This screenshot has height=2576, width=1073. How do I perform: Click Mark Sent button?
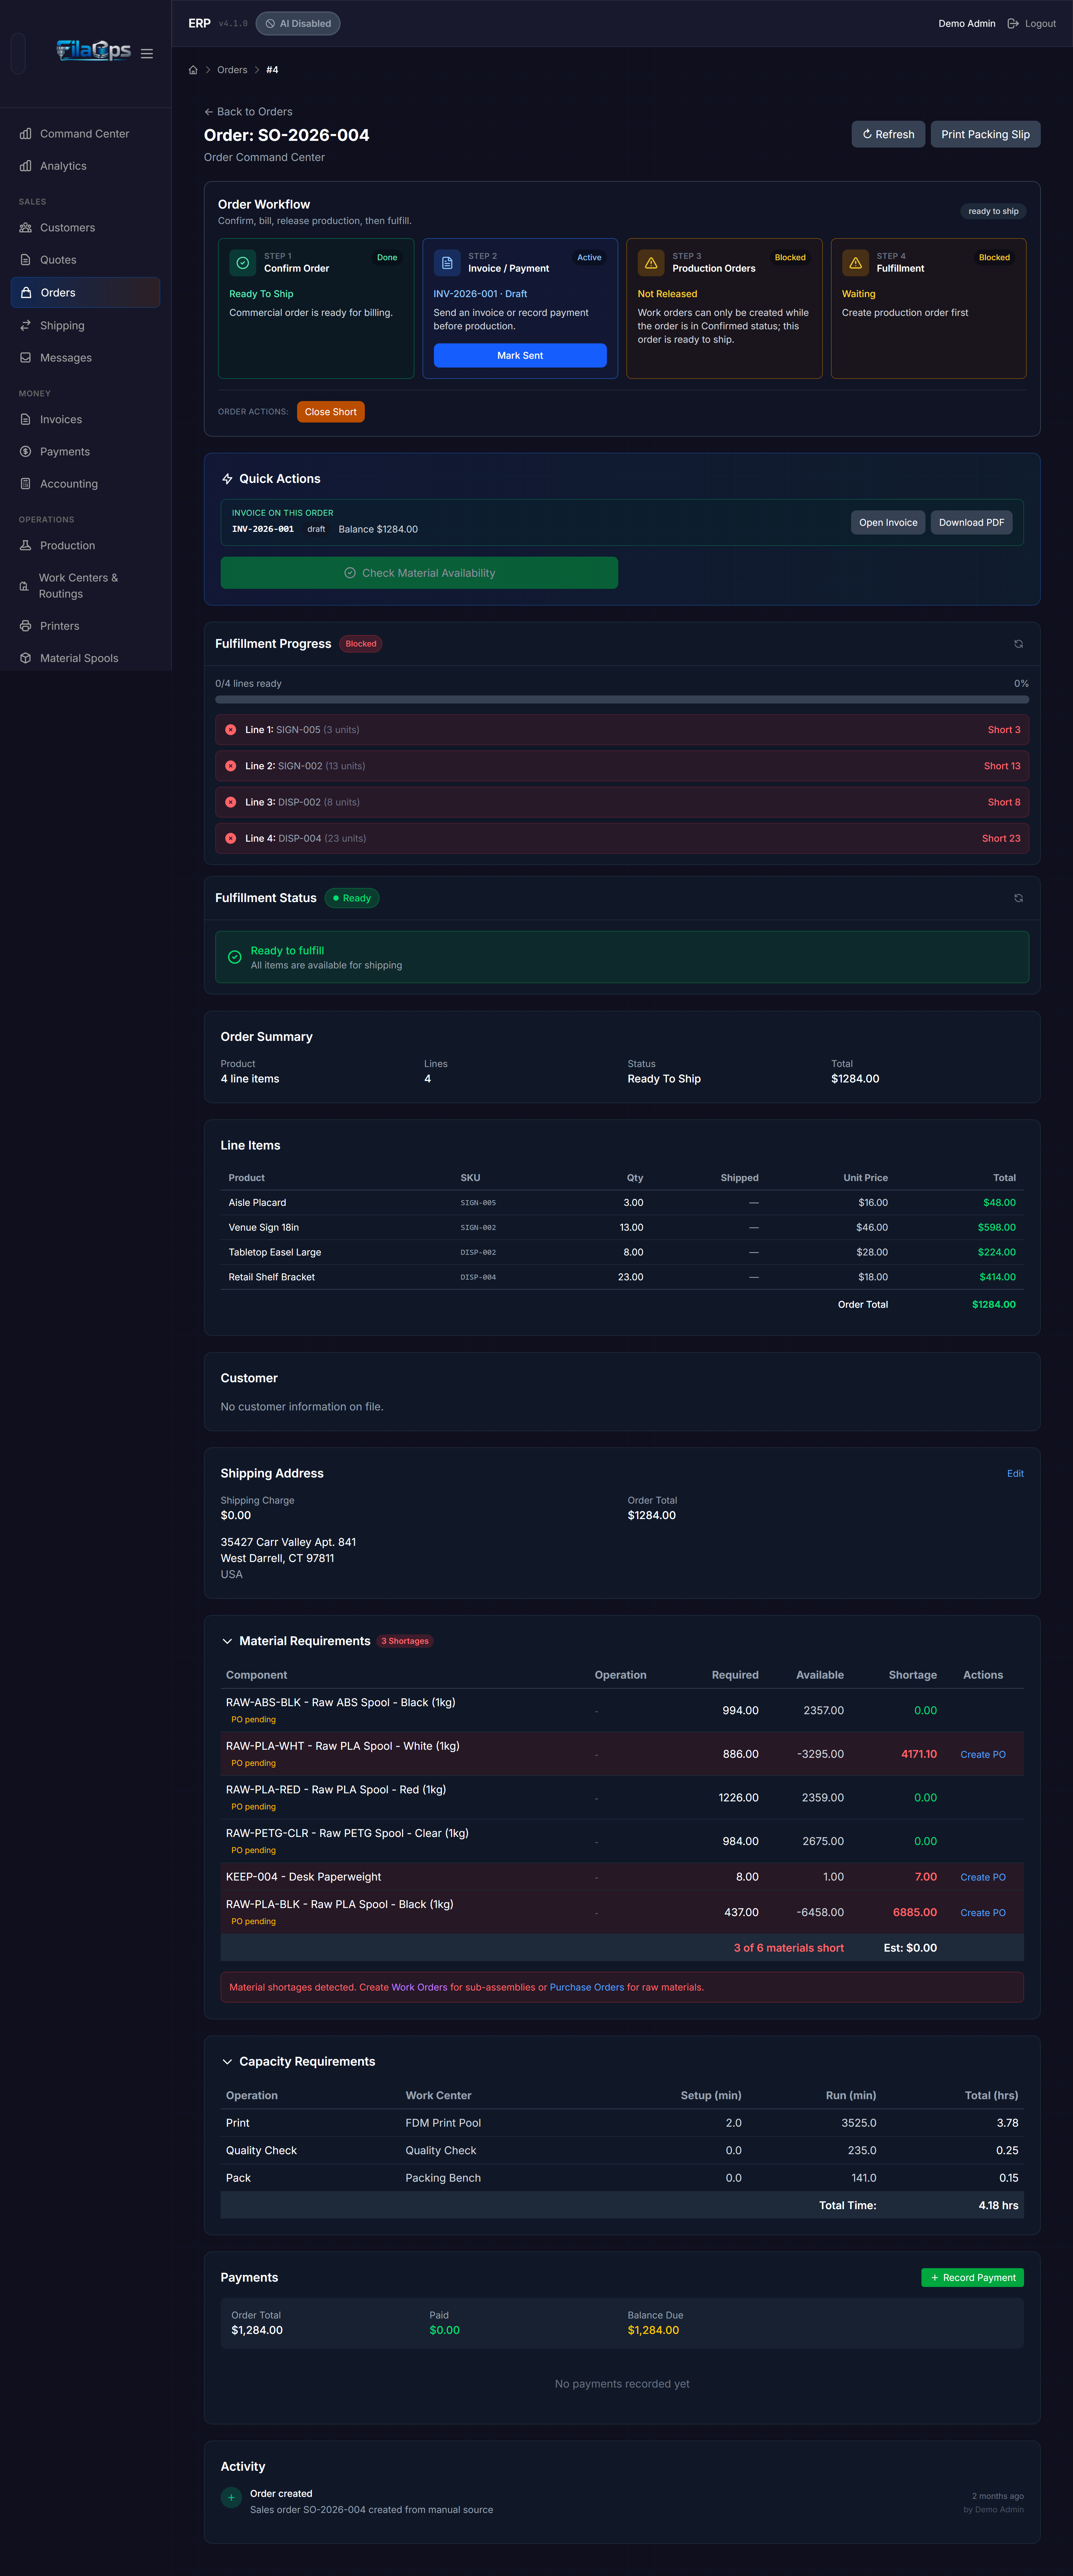(520, 356)
